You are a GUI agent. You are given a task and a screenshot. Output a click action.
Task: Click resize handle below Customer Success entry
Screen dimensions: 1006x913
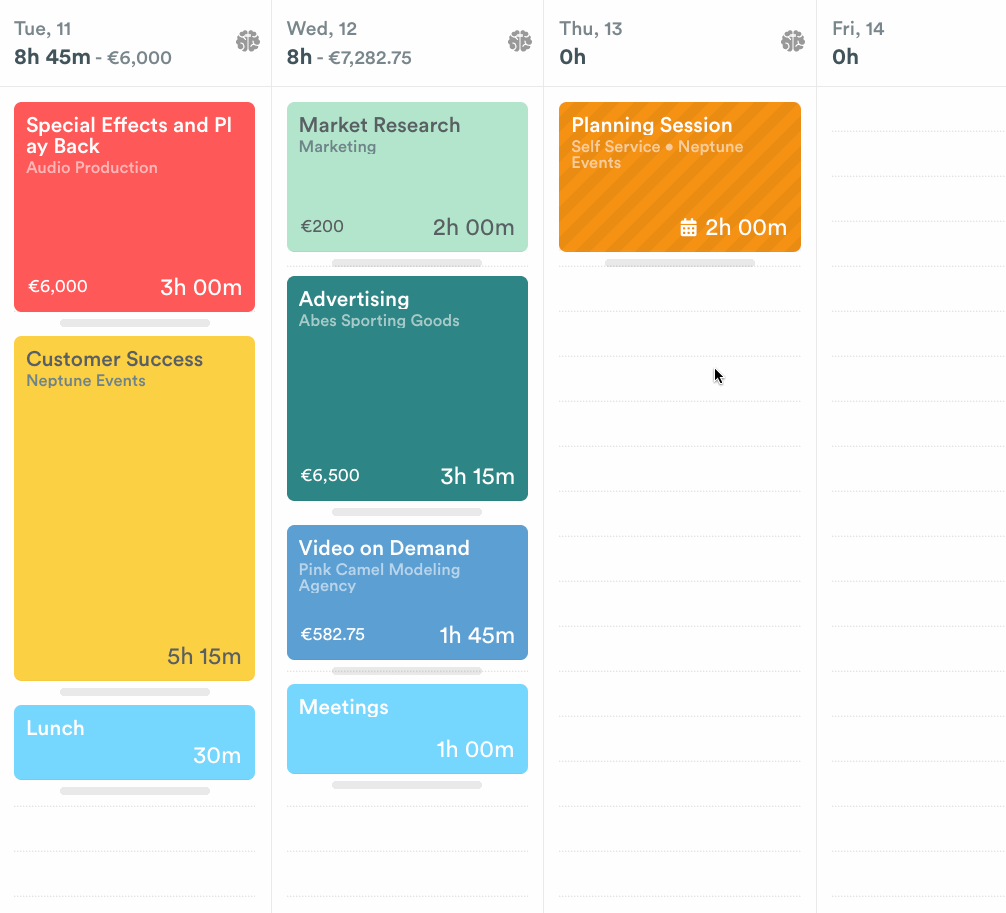(x=135, y=692)
